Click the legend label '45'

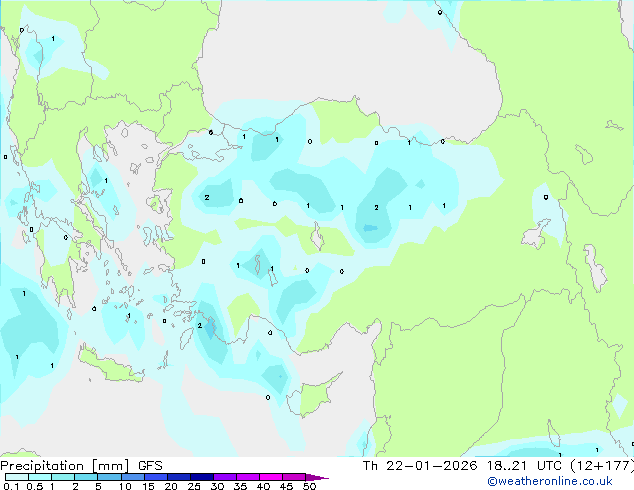point(286,486)
